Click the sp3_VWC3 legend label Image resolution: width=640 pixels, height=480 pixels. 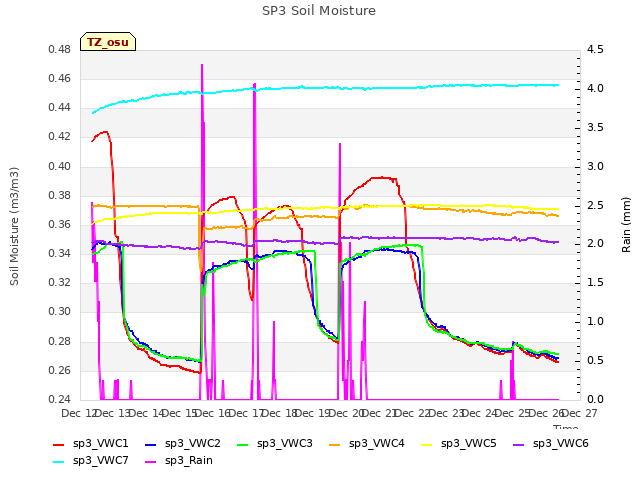click(284, 443)
